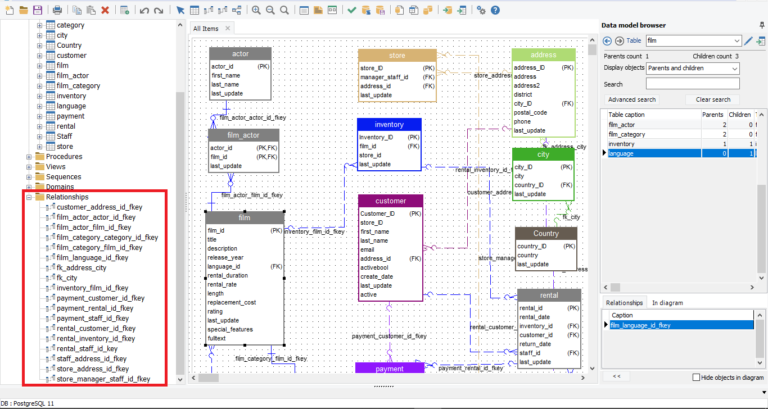The image size is (768, 409).
Task: Select the All Items diagram tab
Action: click(205, 28)
